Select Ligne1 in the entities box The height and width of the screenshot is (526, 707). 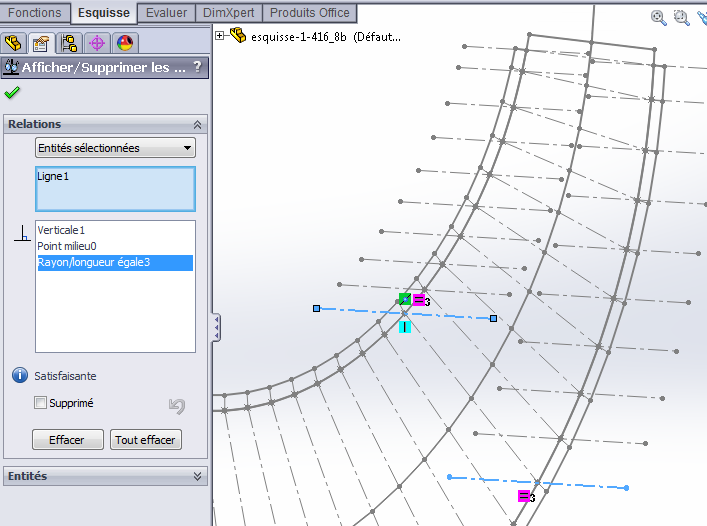[x=53, y=176]
